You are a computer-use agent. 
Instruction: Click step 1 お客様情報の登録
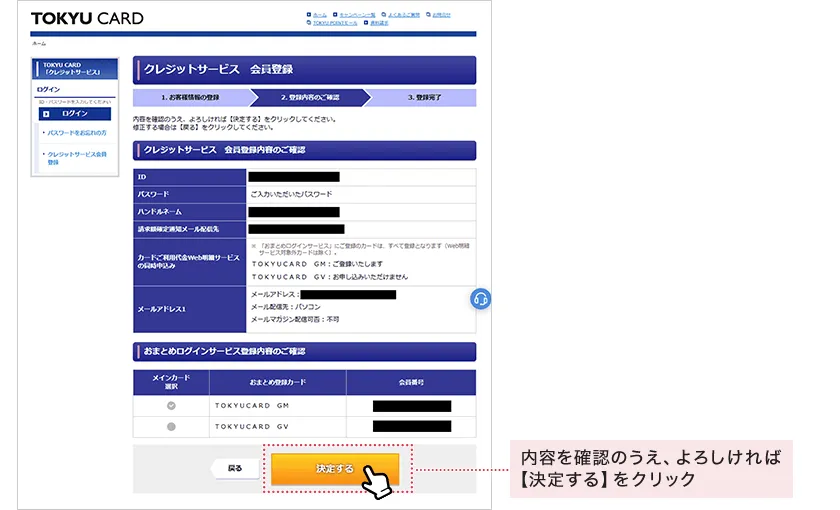coord(191,98)
